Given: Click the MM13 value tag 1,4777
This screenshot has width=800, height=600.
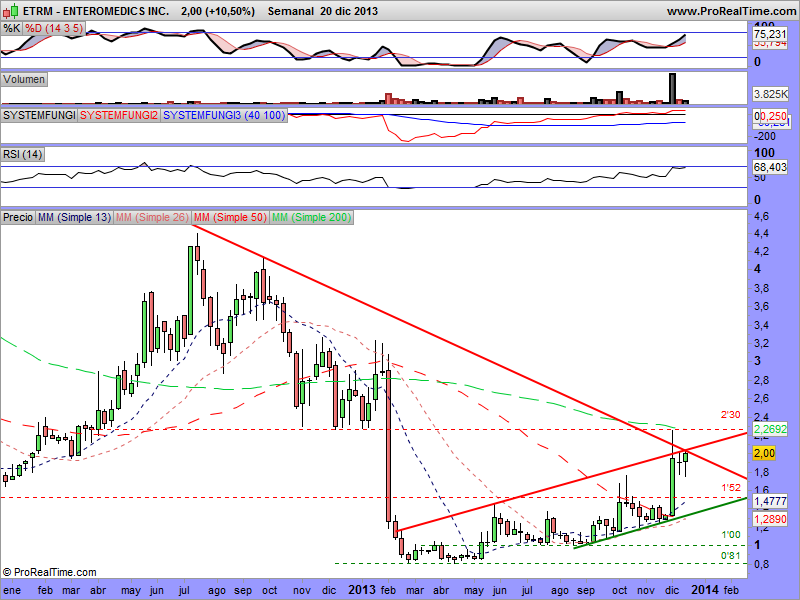Looking at the screenshot, I should [x=770, y=501].
